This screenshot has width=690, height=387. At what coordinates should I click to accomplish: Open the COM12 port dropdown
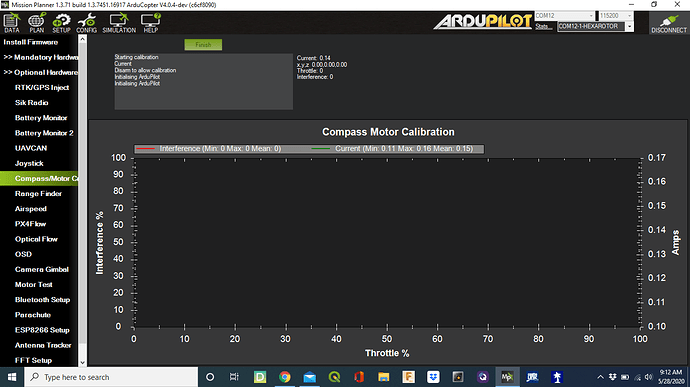click(x=565, y=16)
